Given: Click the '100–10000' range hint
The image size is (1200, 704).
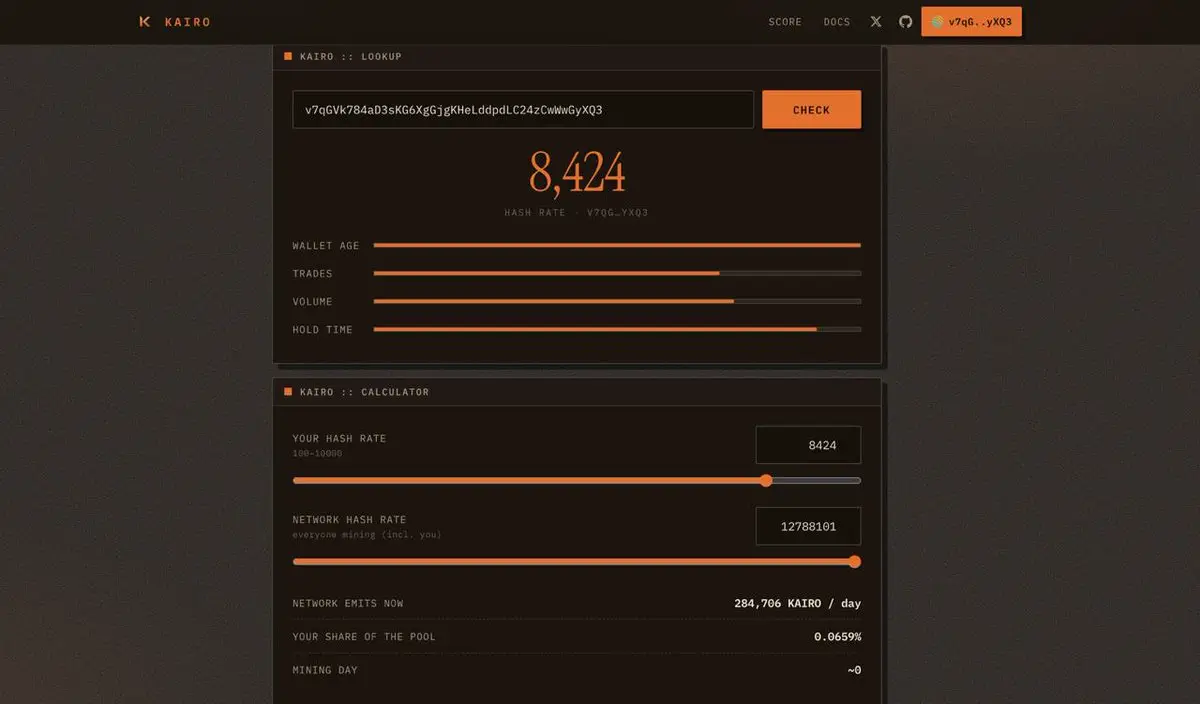Looking at the screenshot, I should click(x=317, y=454).
